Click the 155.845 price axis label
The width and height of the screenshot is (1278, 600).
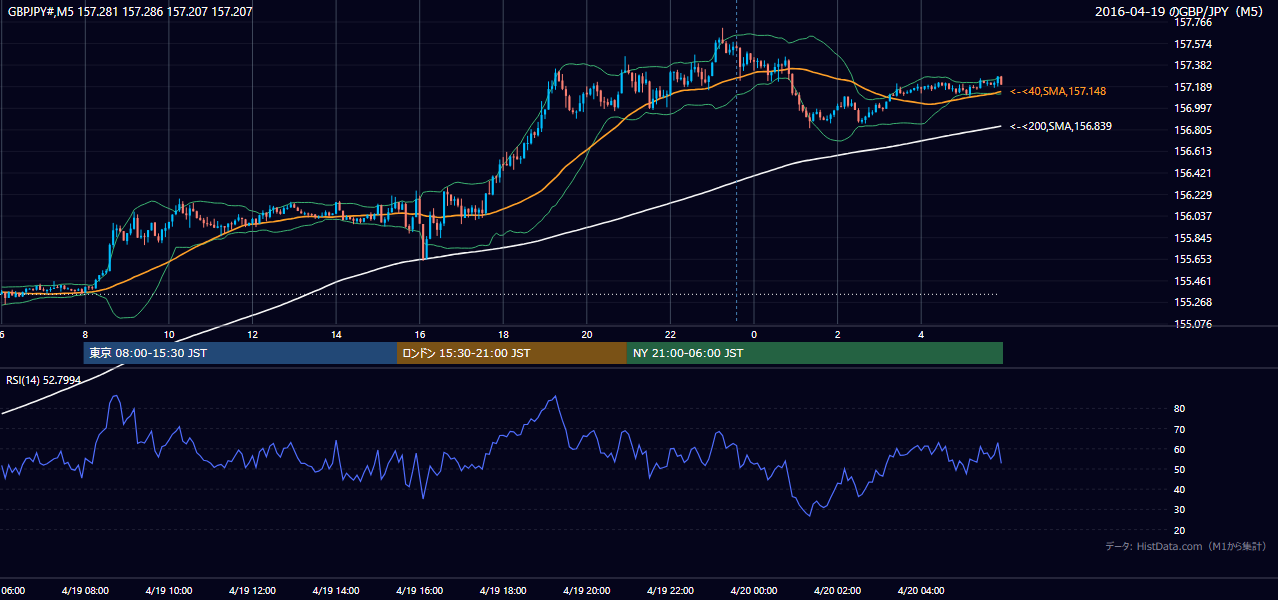pyautogui.click(x=1193, y=238)
